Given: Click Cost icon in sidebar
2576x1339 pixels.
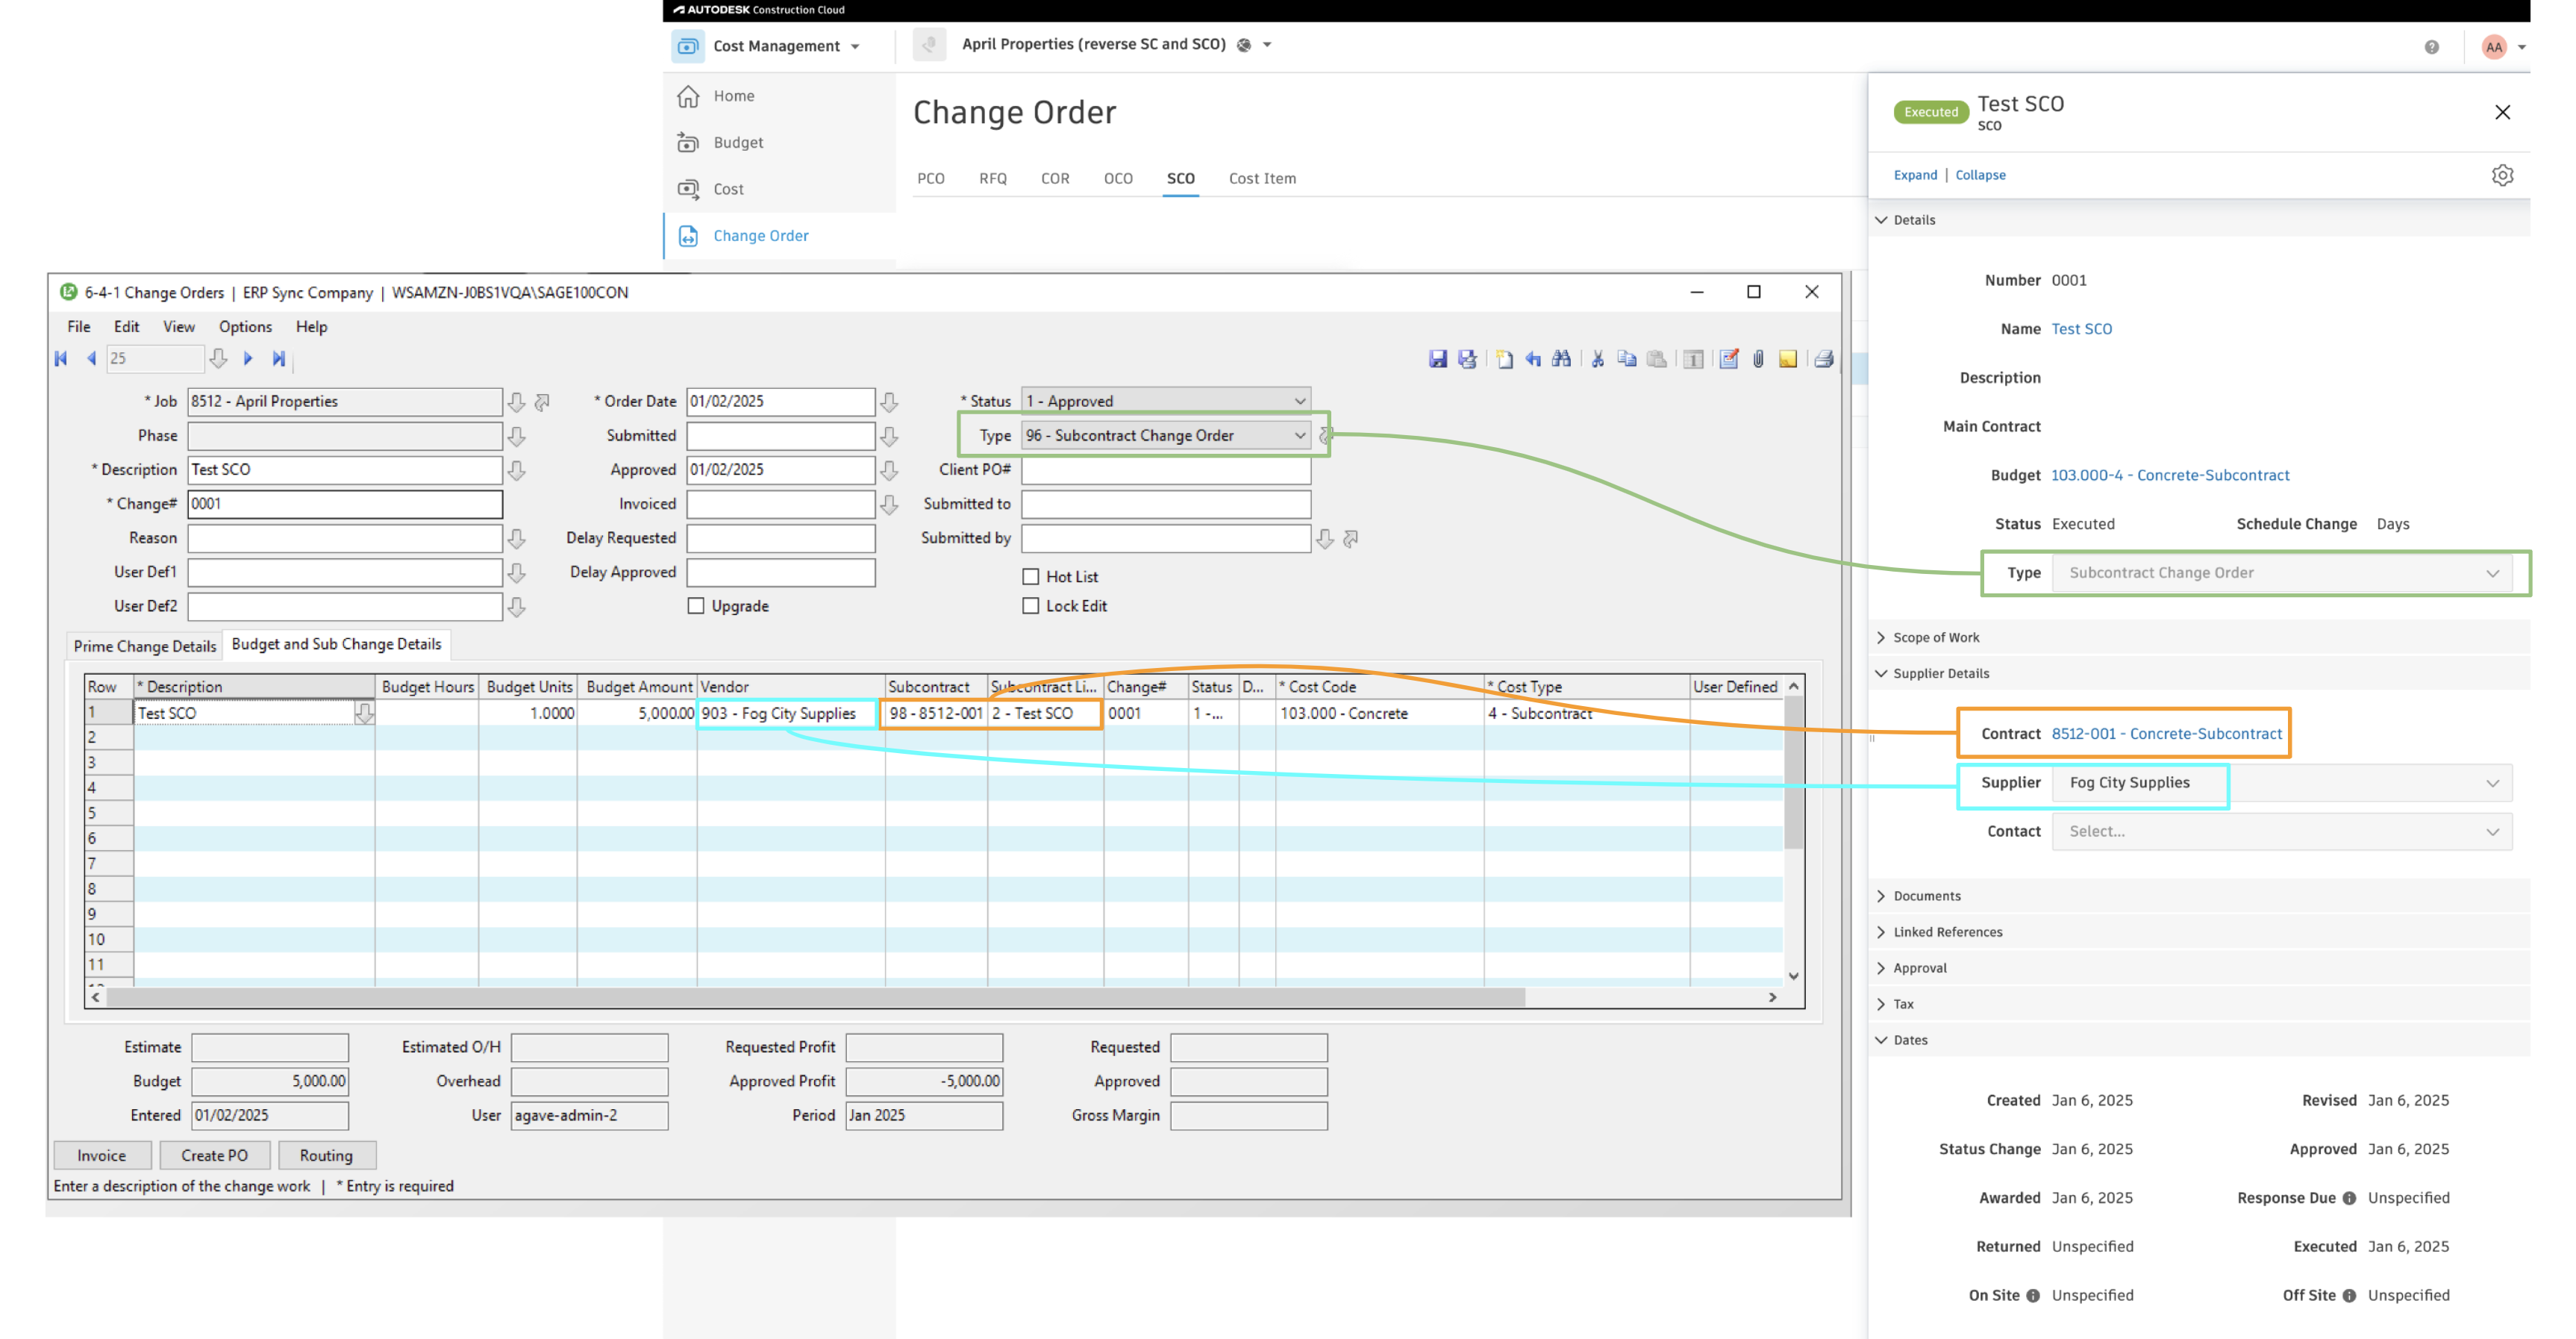Looking at the screenshot, I should [688, 189].
